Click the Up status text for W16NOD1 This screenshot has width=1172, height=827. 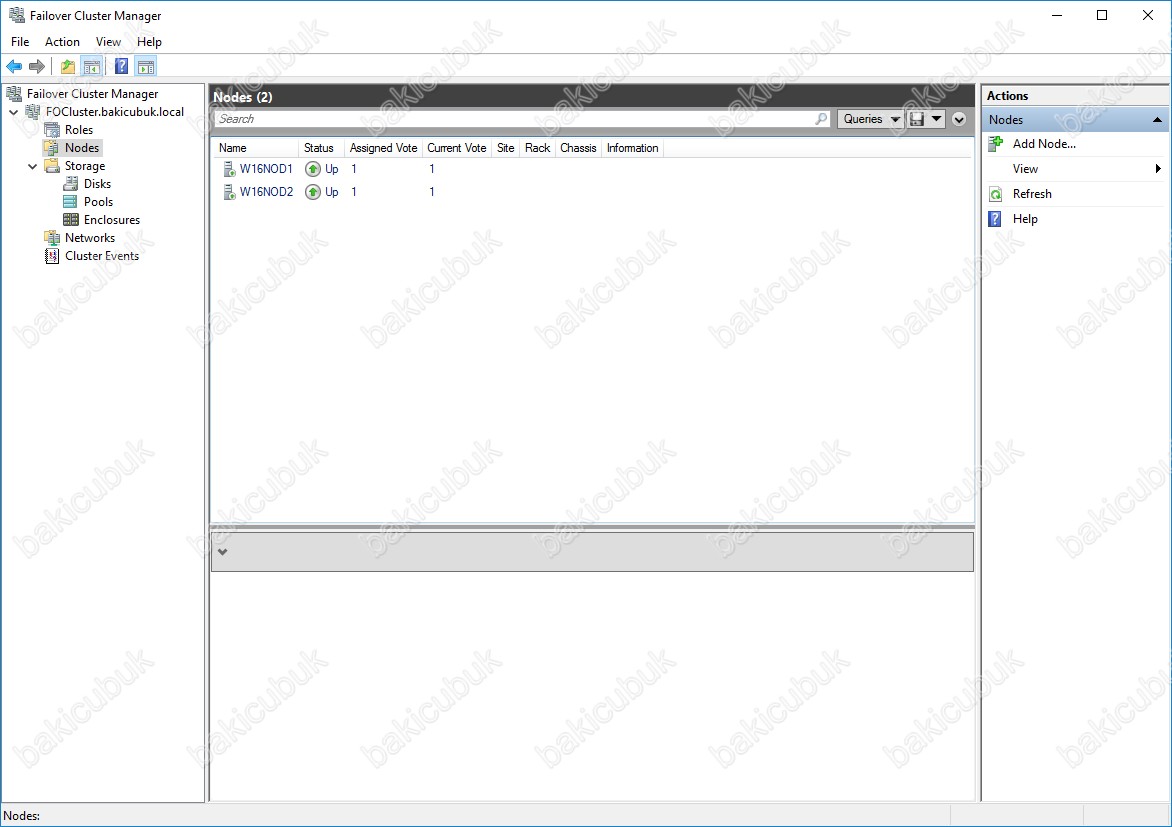tap(332, 169)
